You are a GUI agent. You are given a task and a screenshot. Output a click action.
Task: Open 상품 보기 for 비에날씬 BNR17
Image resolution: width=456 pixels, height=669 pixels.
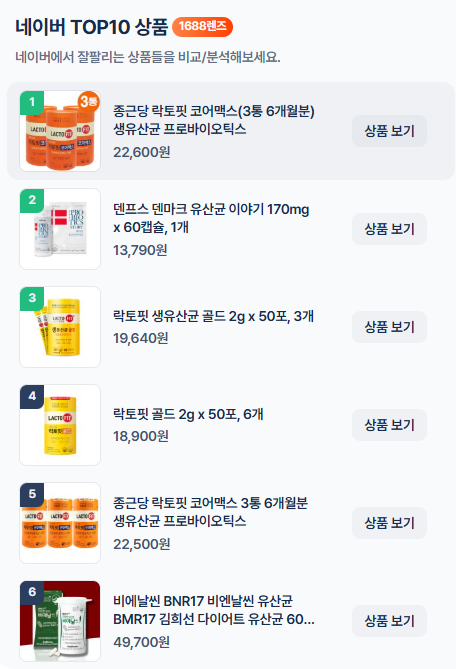coord(389,621)
